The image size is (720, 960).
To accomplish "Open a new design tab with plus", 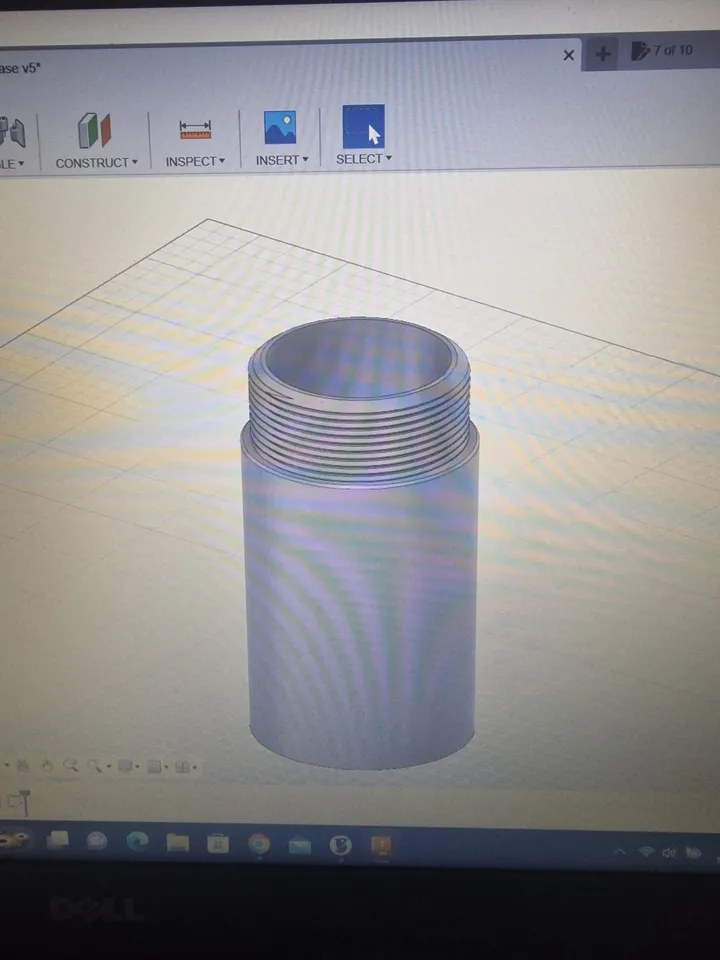I will click(603, 54).
